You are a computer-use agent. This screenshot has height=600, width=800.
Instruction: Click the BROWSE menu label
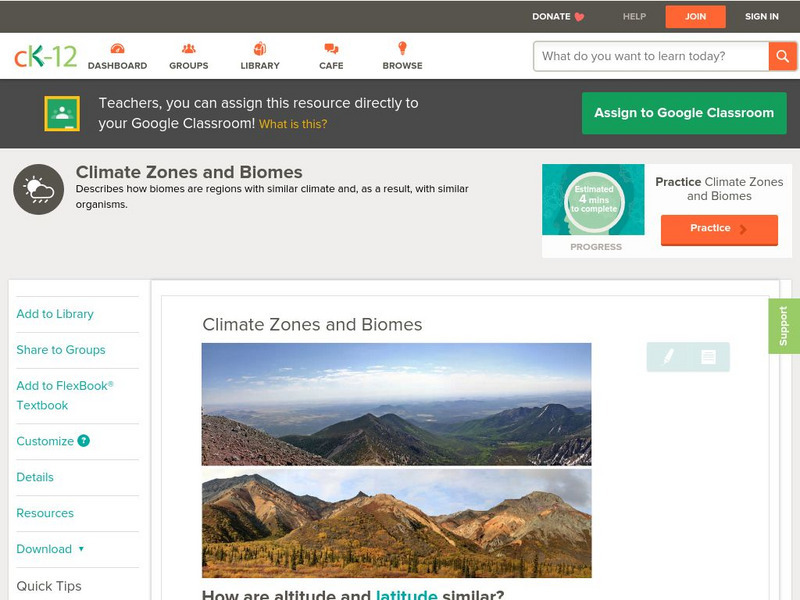tap(403, 66)
